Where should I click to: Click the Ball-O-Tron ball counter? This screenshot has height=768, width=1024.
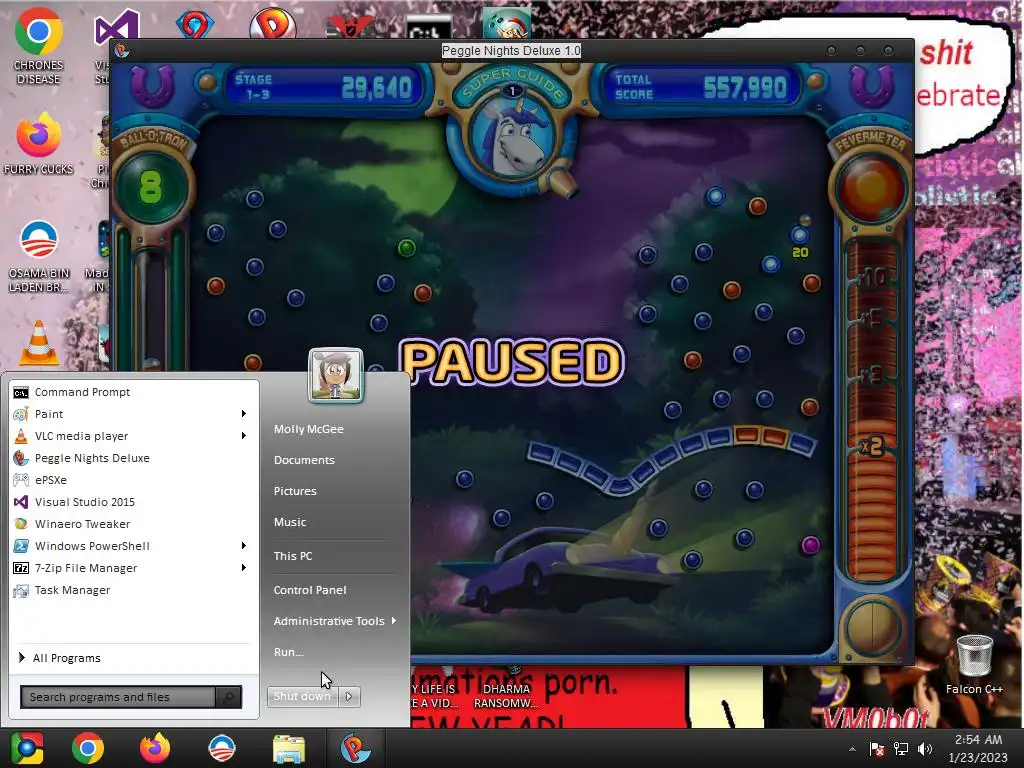click(151, 187)
